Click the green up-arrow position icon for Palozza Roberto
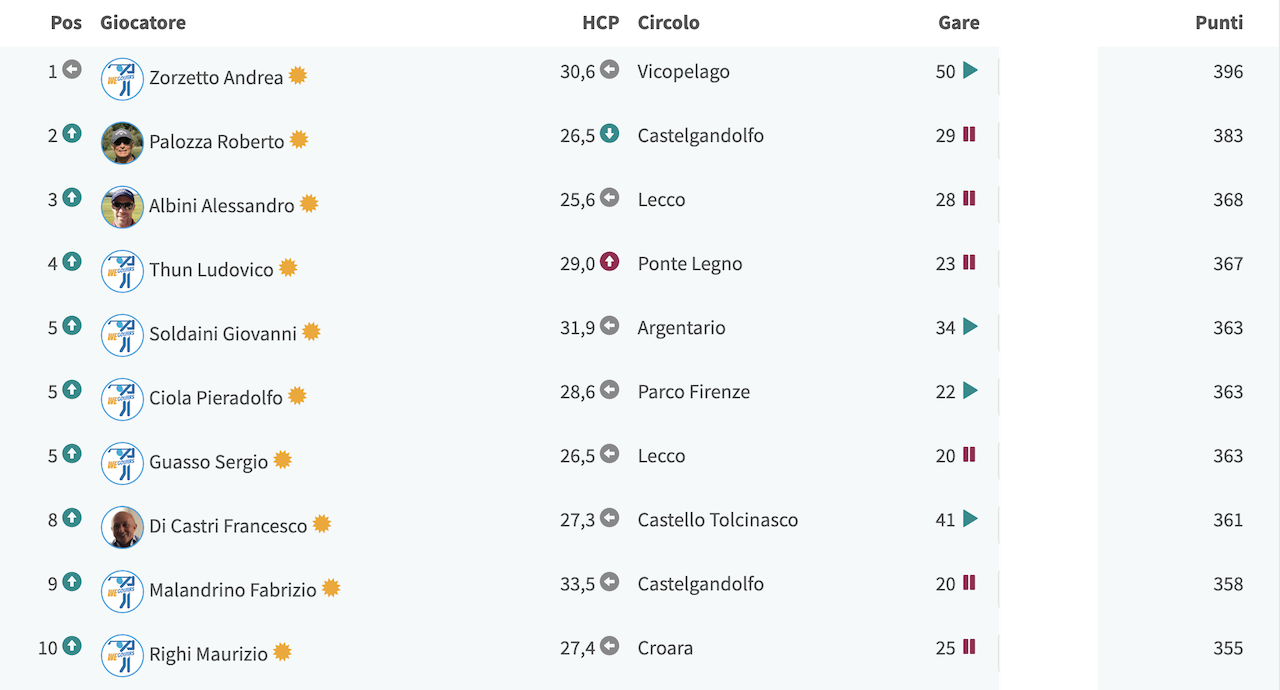The image size is (1280, 690). pos(72,133)
